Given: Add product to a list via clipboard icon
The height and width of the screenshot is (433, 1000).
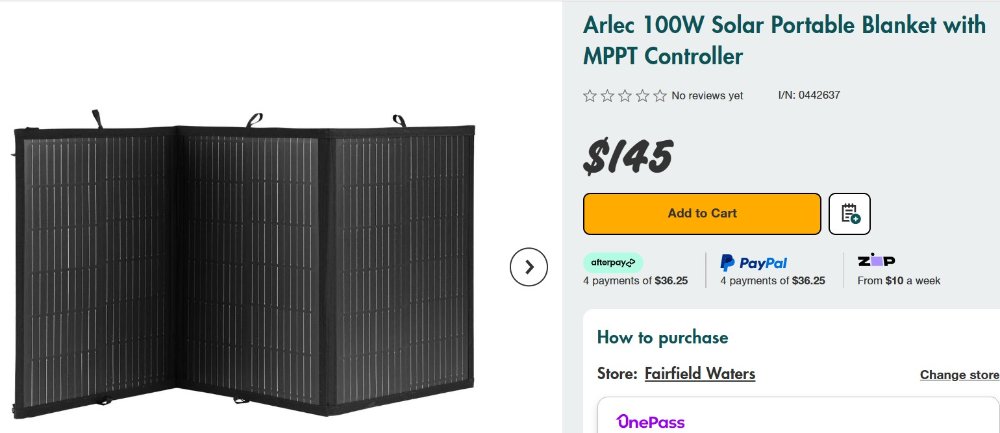Looking at the screenshot, I should (850, 214).
